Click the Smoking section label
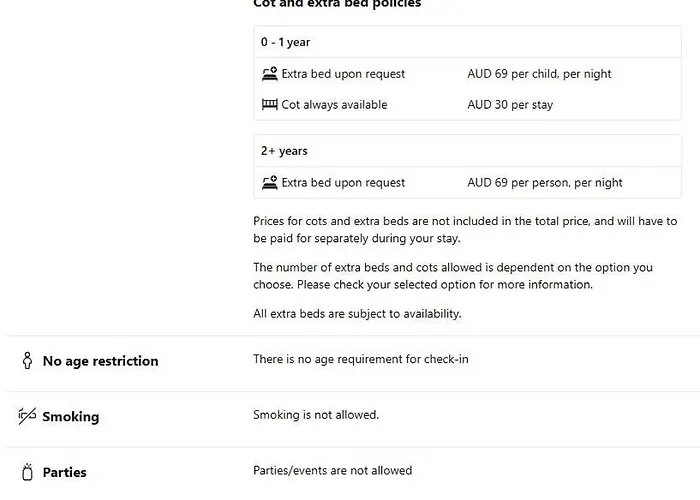 [71, 417]
